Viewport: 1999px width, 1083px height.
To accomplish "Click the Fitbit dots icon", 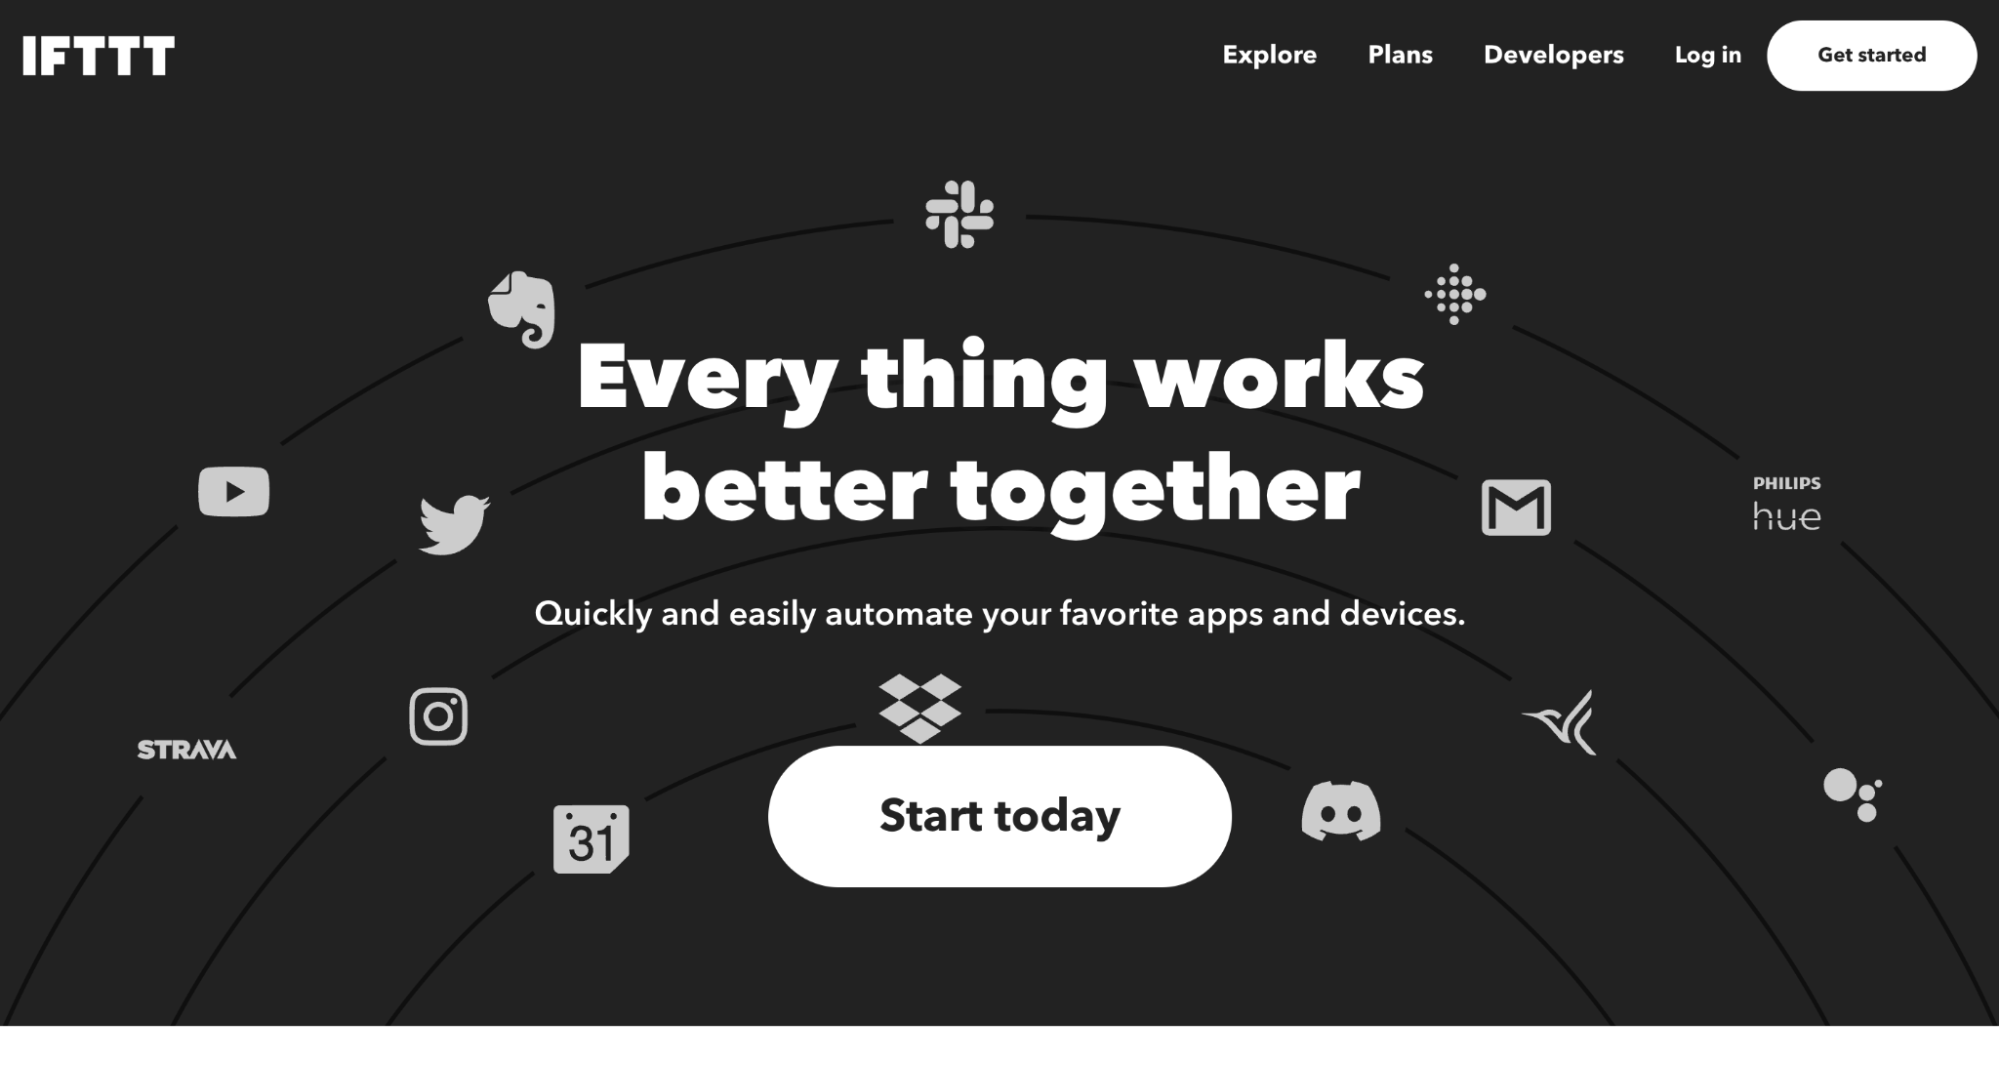I will point(1454,296).
